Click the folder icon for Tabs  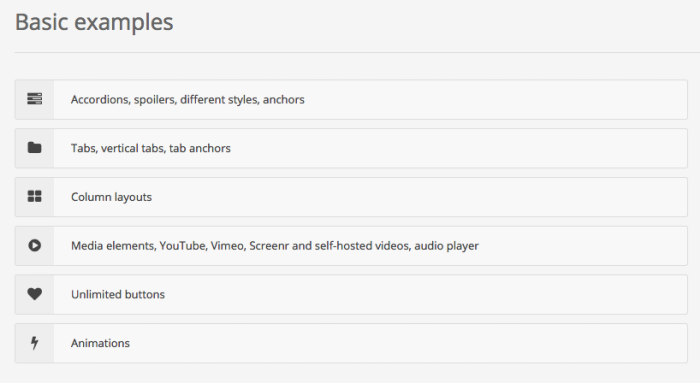point(34,148)
